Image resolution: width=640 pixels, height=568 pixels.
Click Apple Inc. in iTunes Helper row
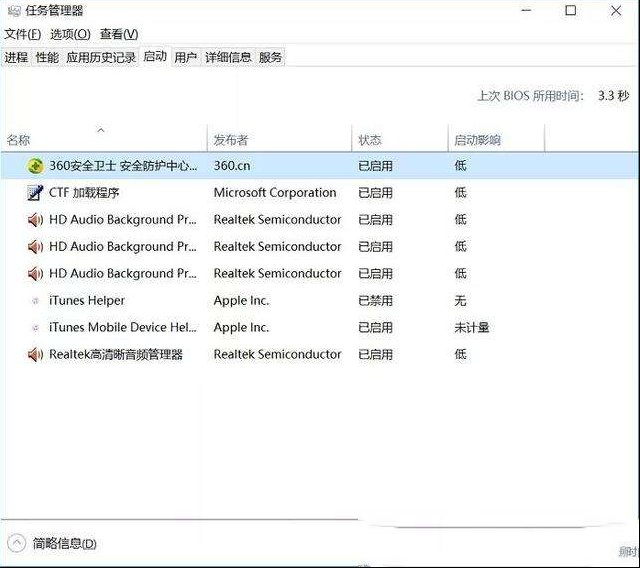(241, 301)
